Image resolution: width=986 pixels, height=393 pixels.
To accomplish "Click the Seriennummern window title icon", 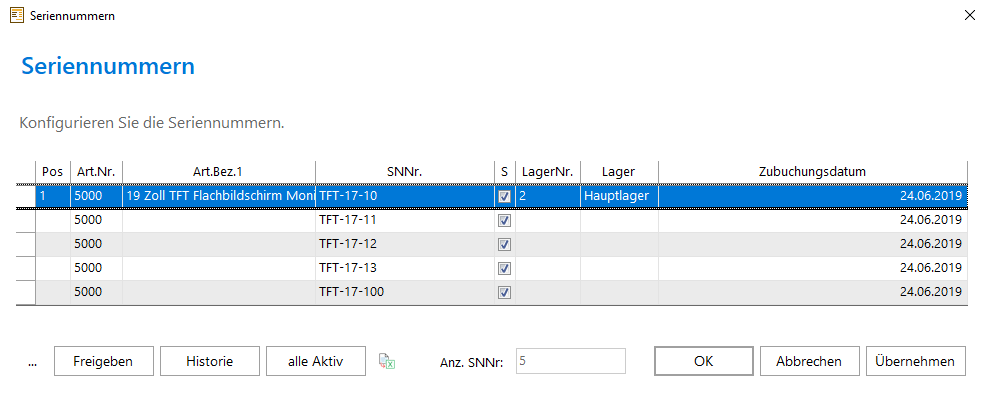I will [x=17, y=16].
